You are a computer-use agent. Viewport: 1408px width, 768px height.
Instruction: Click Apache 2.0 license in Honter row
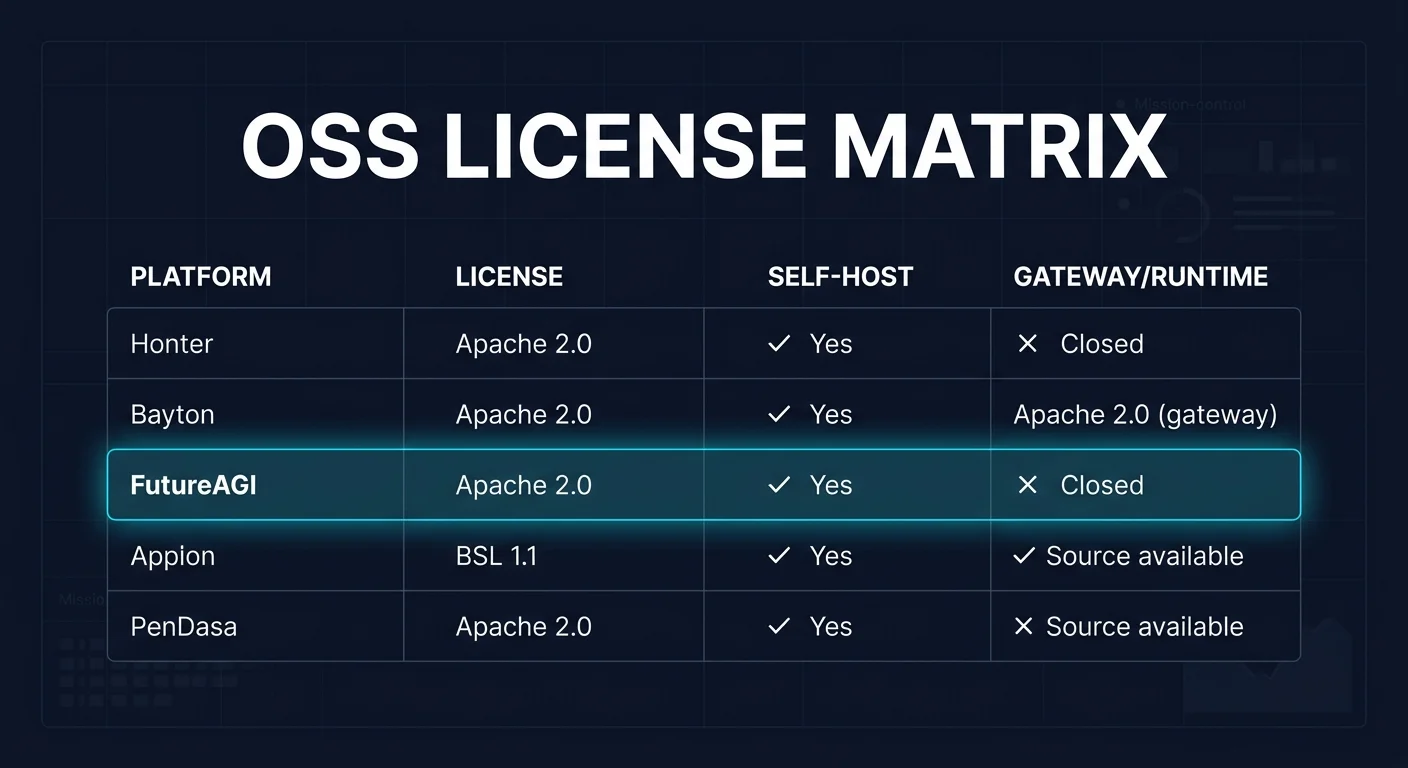click(x=524, y=344)
